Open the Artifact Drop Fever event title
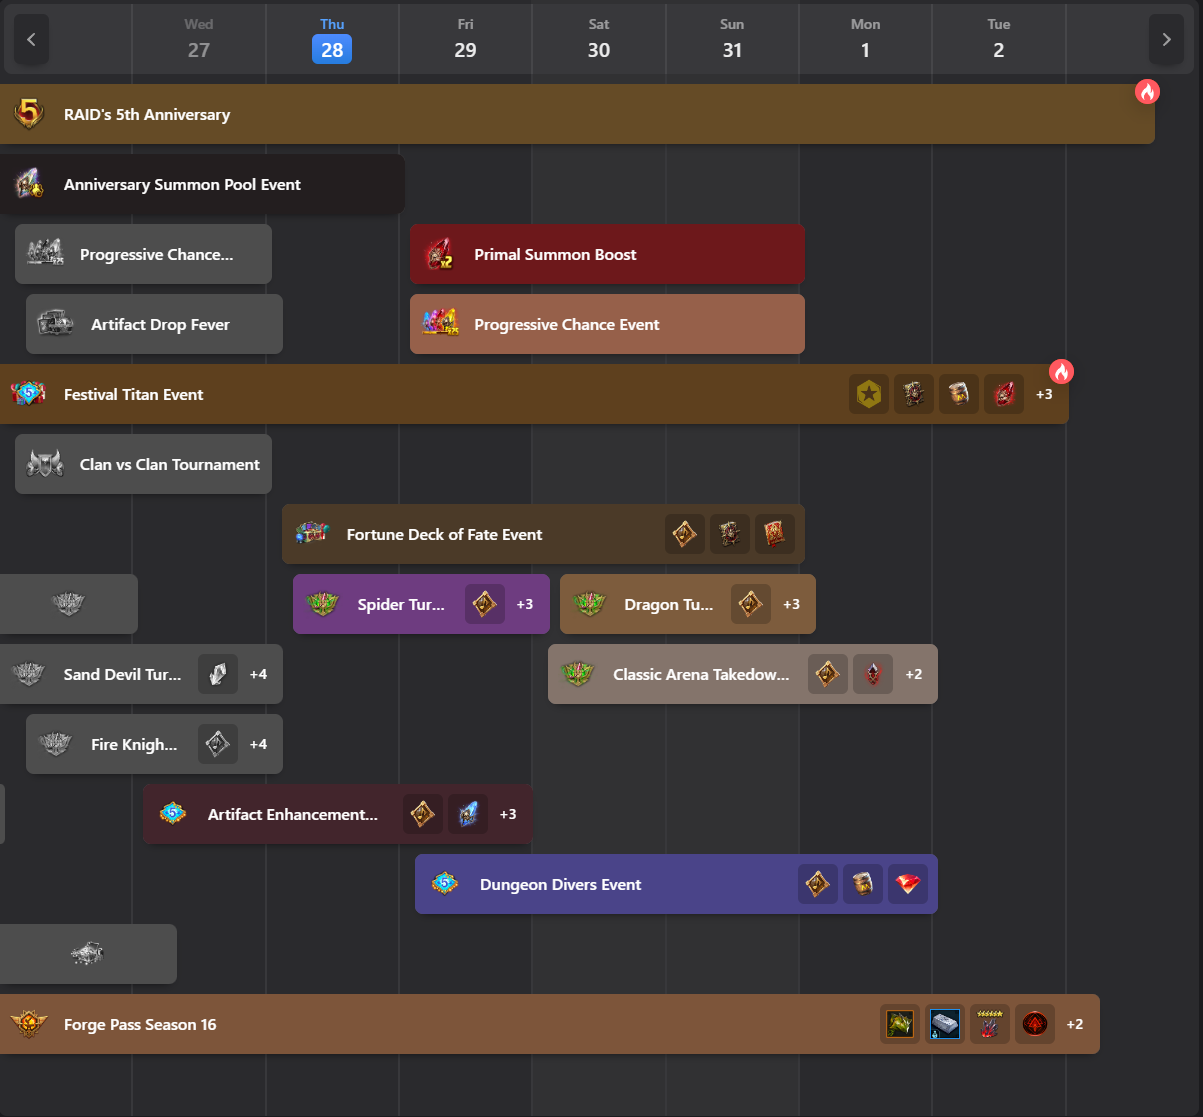This screenshot has height=1117, width=1203. pyautogui.click(x=160, y=324)
